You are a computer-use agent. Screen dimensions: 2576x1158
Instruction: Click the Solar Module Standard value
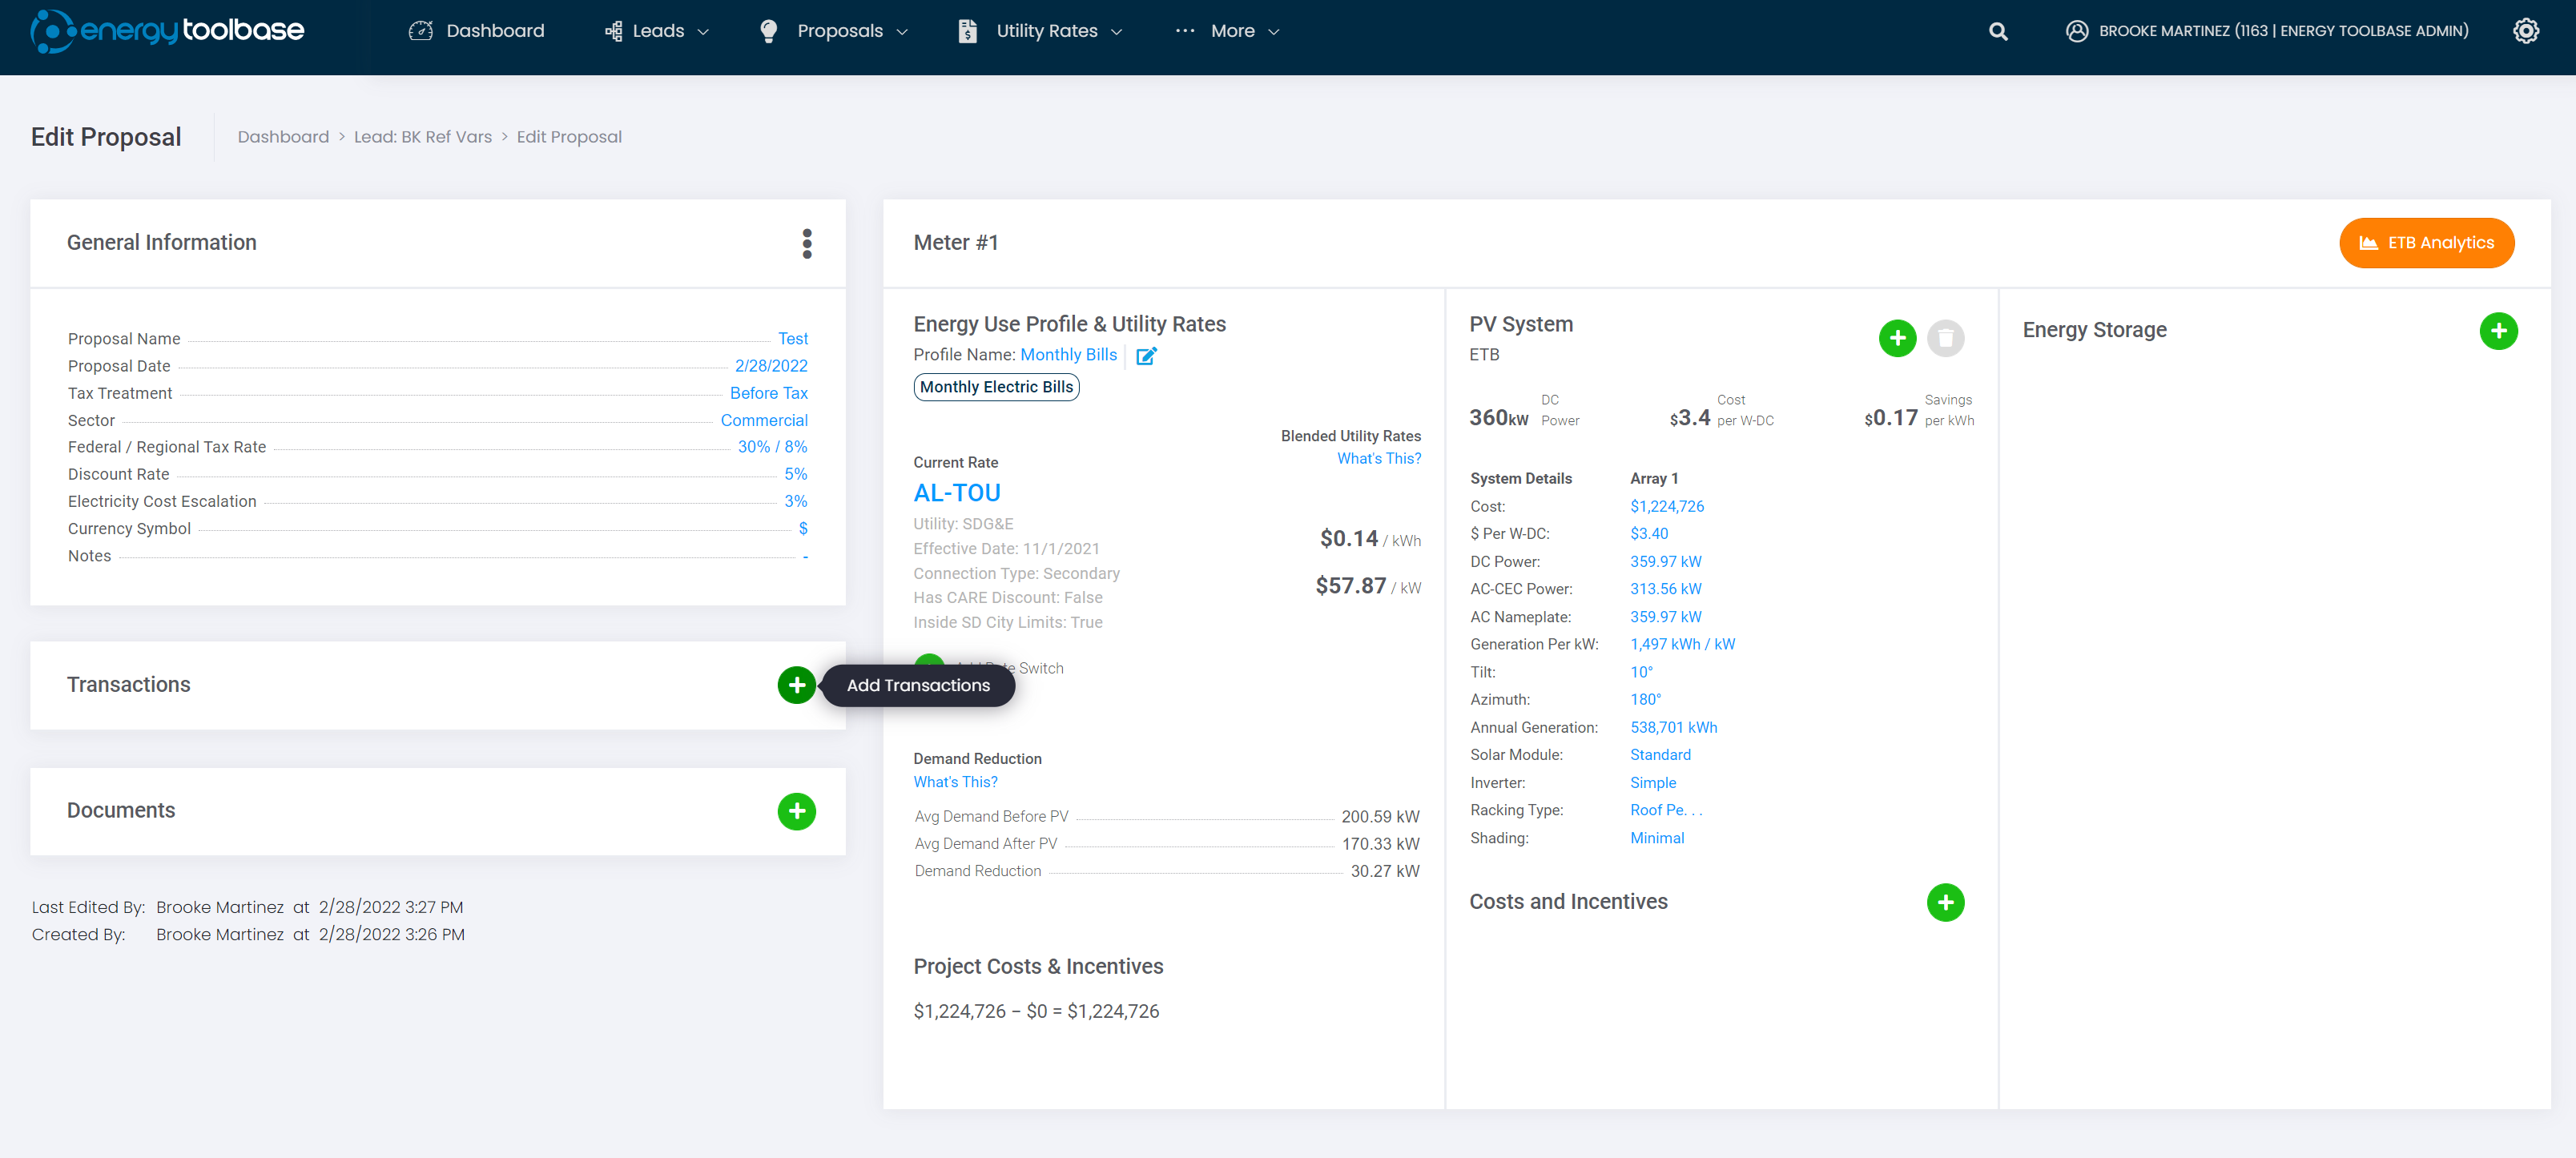click(x=1660, y=755)
